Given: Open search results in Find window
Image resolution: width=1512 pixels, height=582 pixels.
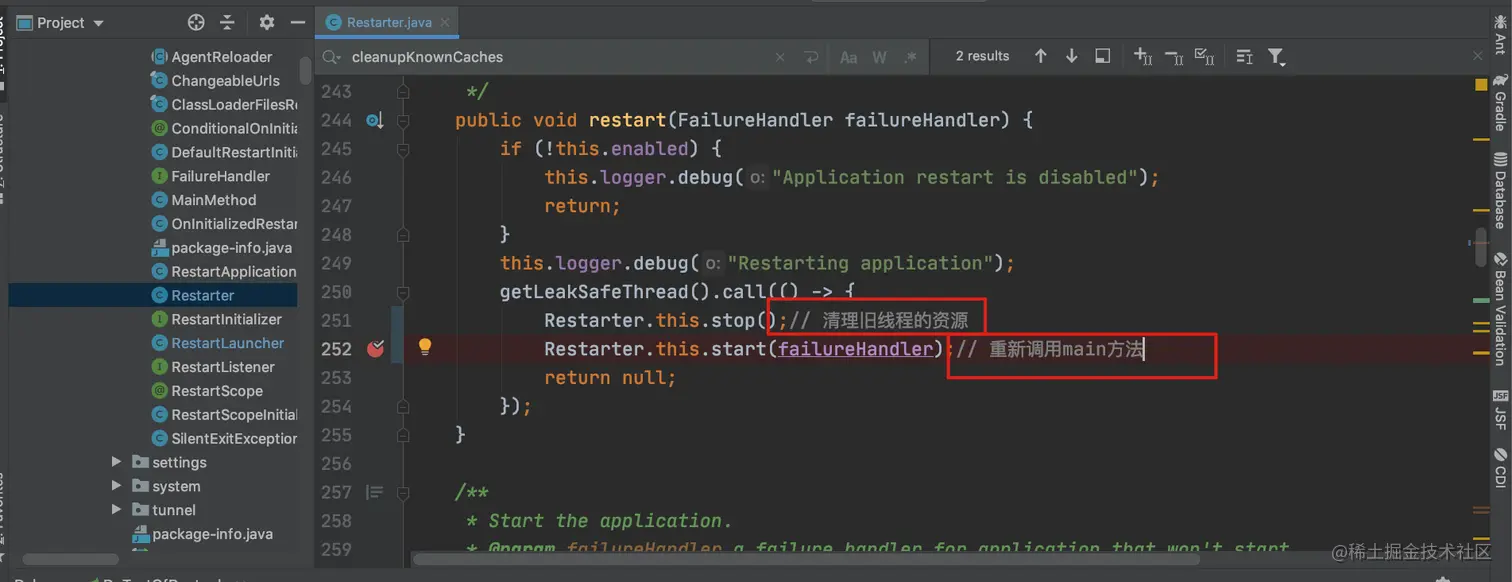Looking at the screenshot, I should pyautogui.click(x=1102, y=56).
